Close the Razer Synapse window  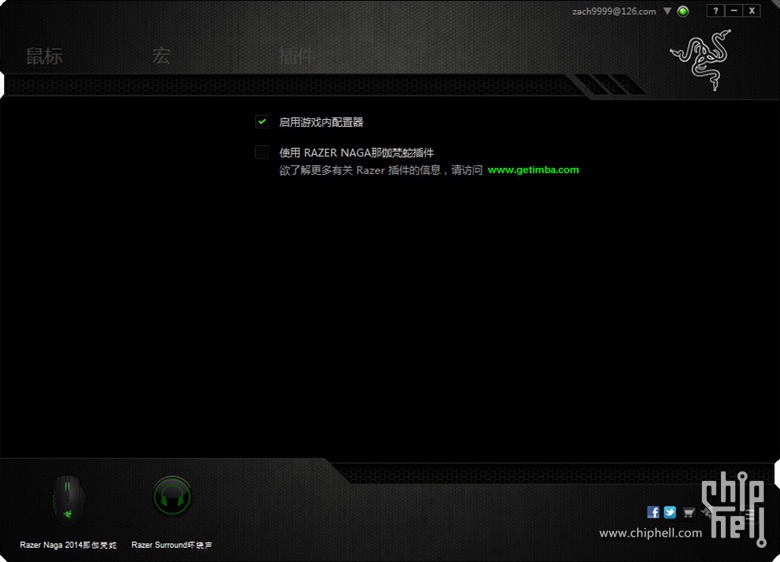[x=752, y=11]
